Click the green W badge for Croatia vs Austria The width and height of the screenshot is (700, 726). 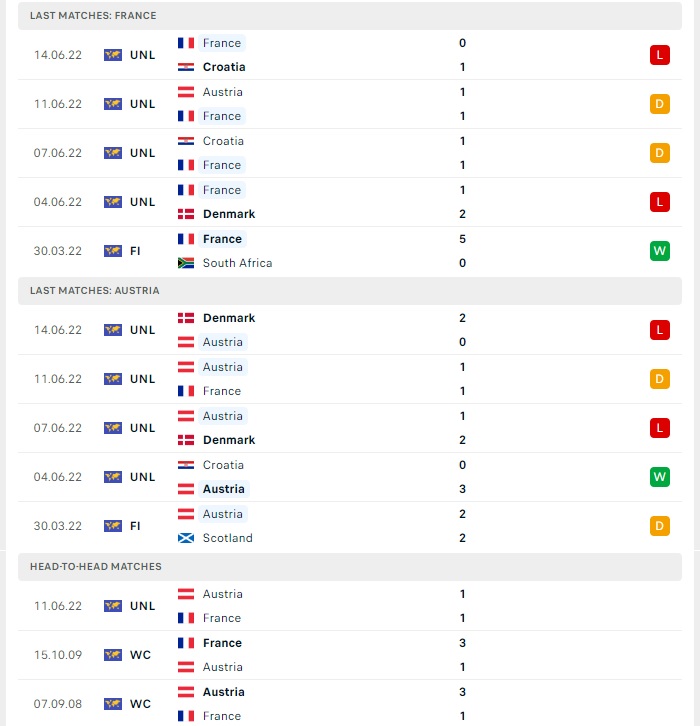tap(659, 477)
